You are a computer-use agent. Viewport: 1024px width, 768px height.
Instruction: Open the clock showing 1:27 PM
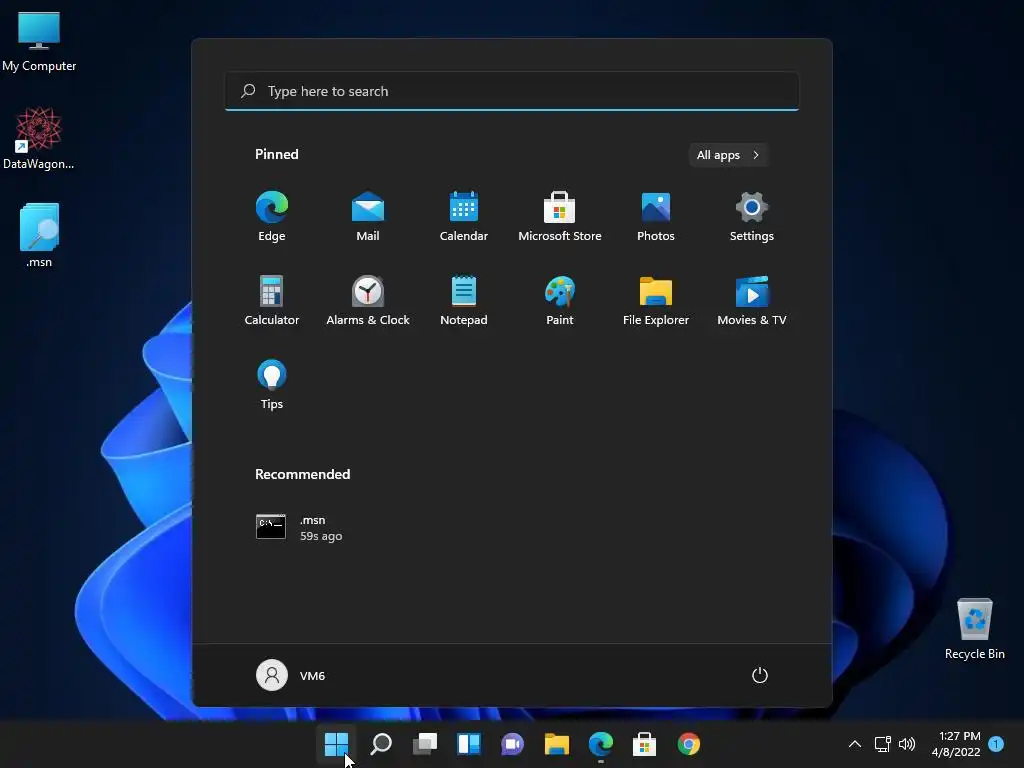click(x=956, y=744)
